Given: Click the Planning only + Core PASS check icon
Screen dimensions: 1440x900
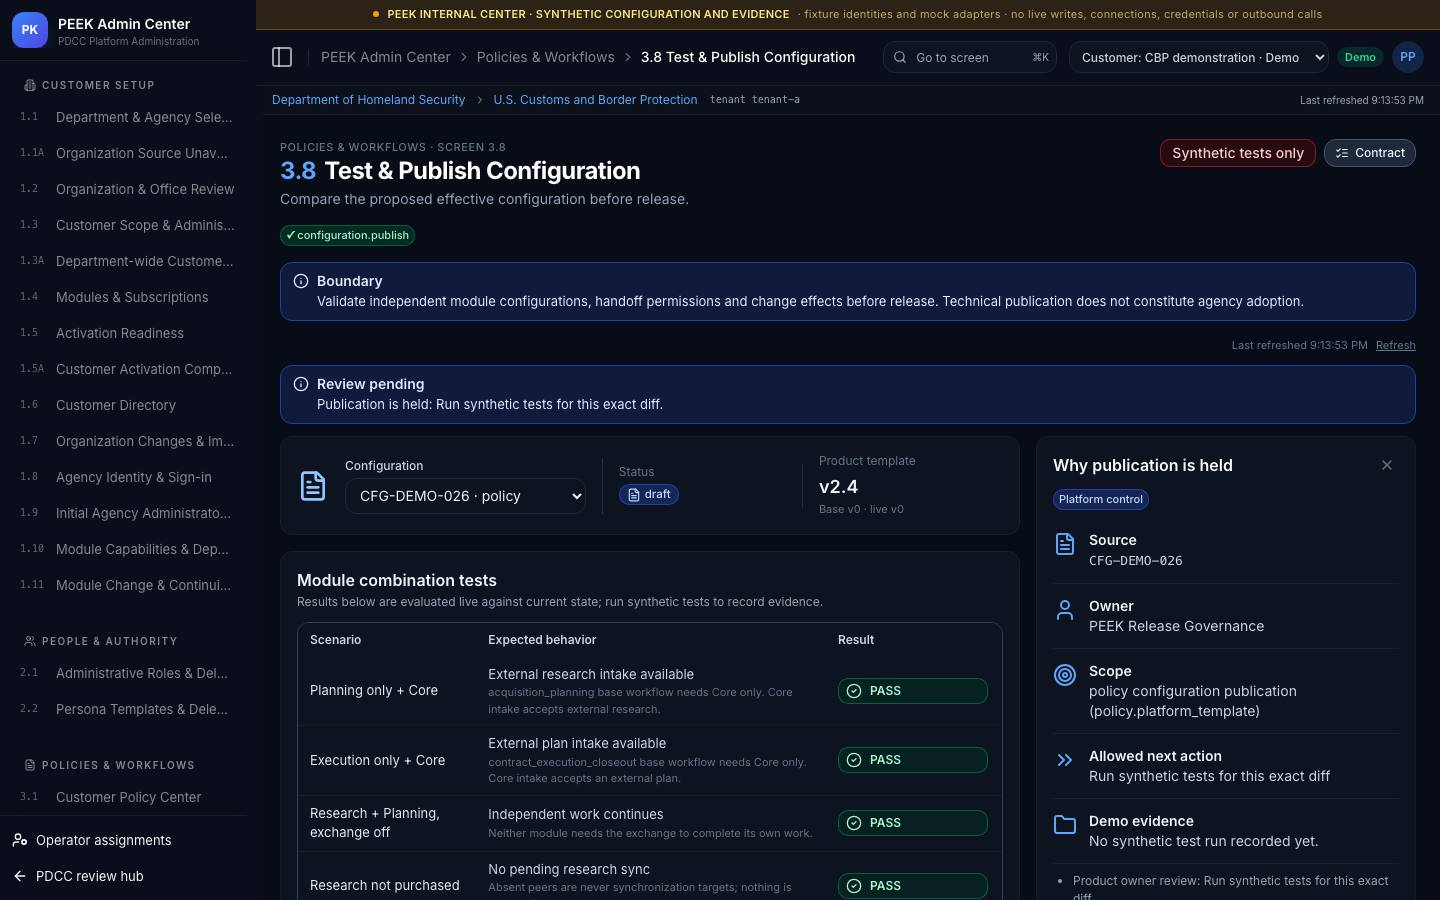Looking at the screenshot, I should pyautogui.click(x=854, y=691).
